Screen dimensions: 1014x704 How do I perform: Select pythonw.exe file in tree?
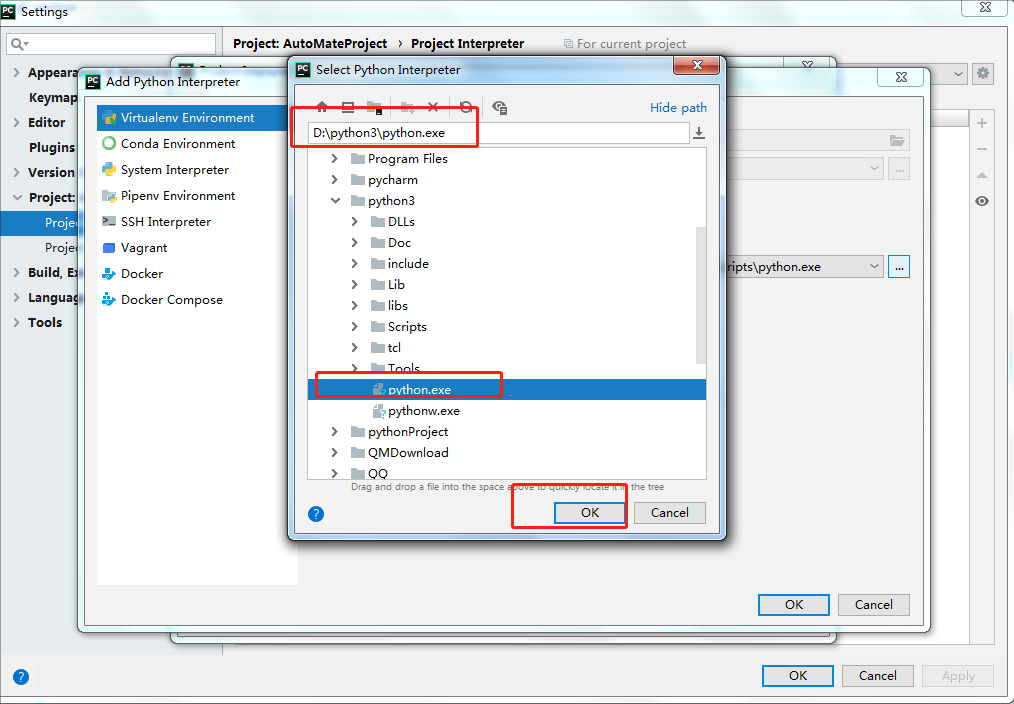coord(507,411)
